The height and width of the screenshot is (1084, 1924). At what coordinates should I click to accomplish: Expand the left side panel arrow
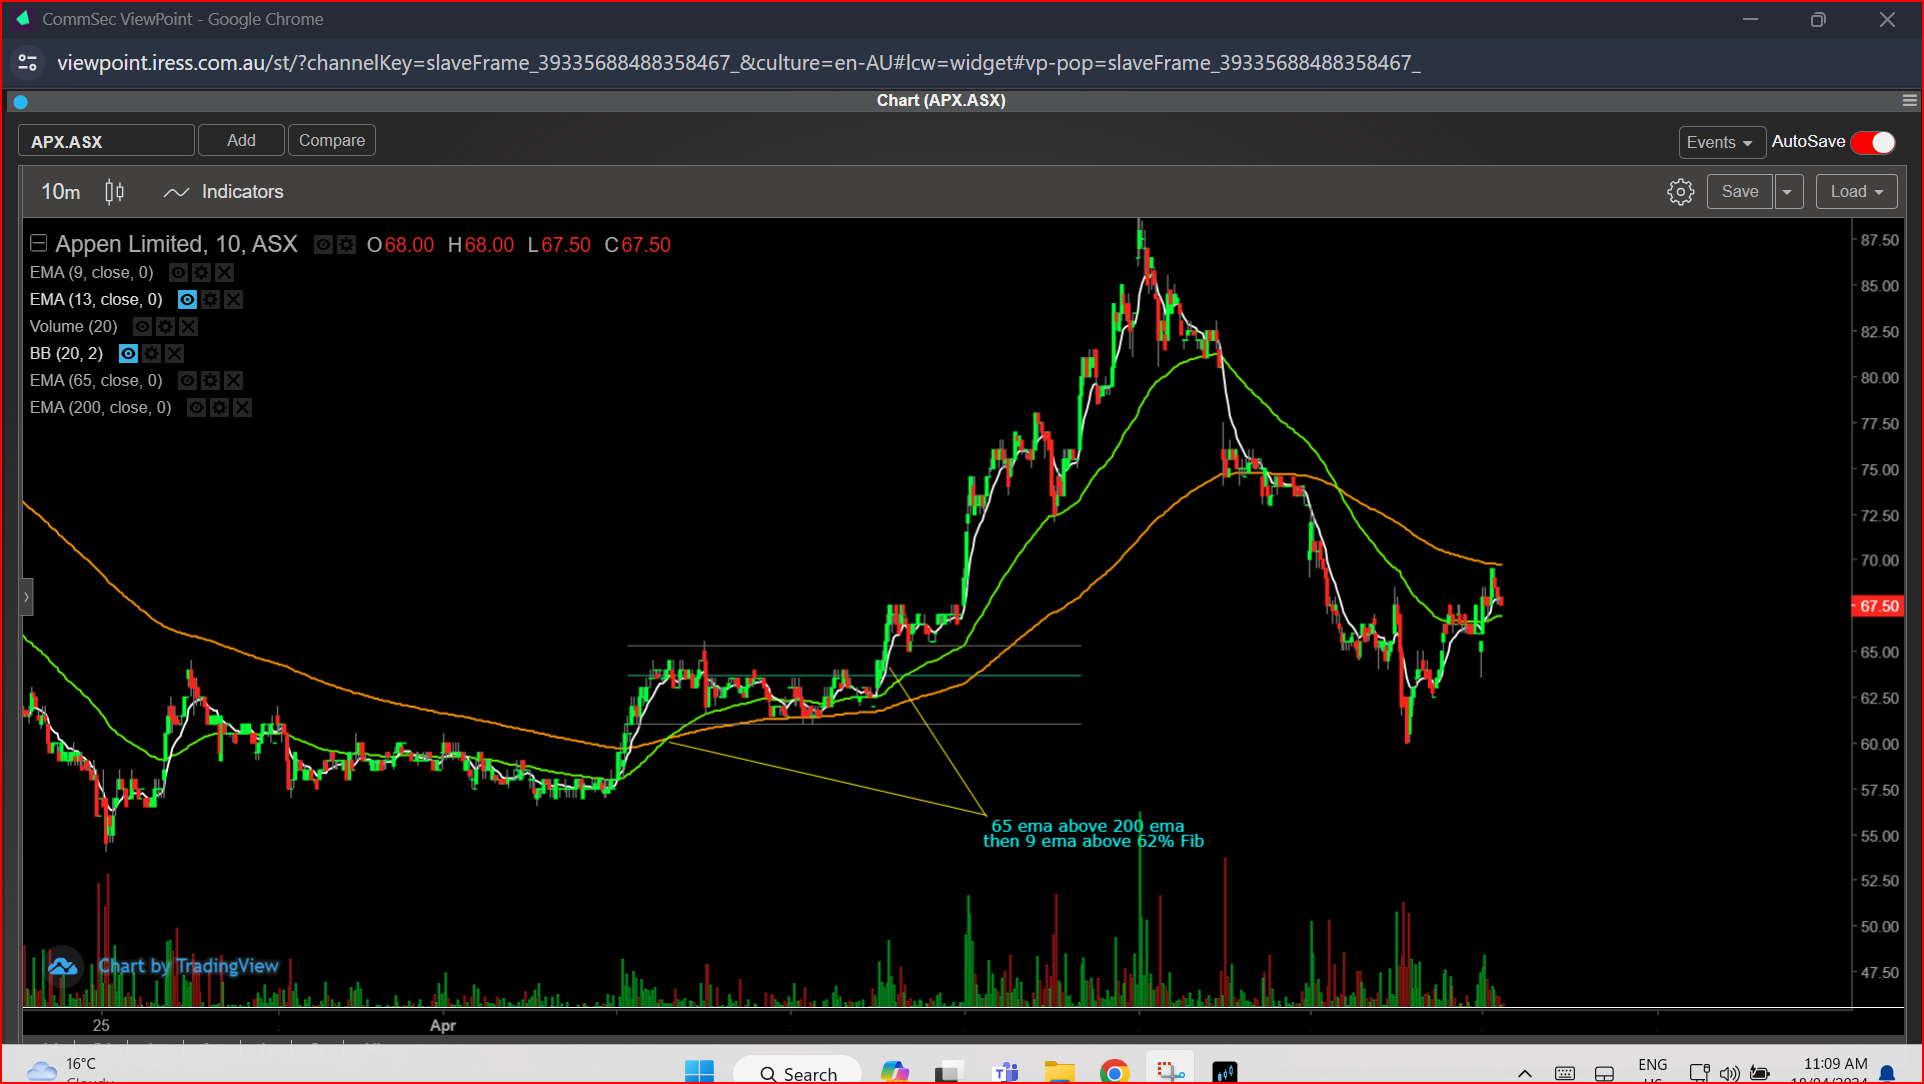tap(27, 597)
